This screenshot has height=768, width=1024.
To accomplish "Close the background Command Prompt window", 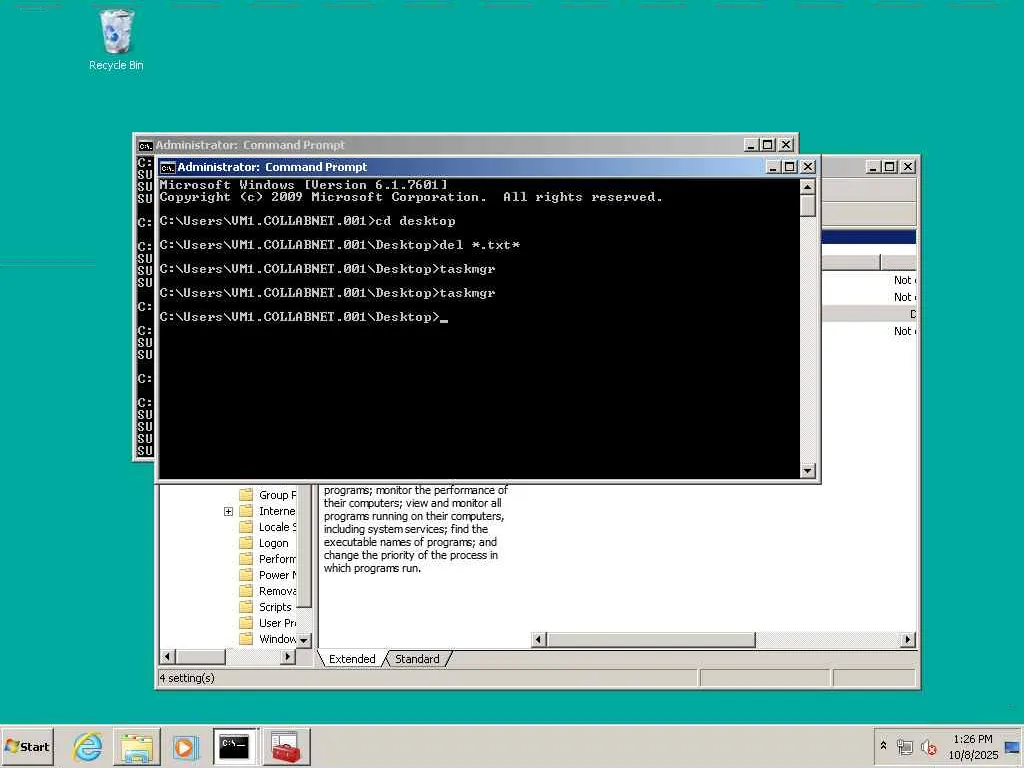I will coord(786,145).
